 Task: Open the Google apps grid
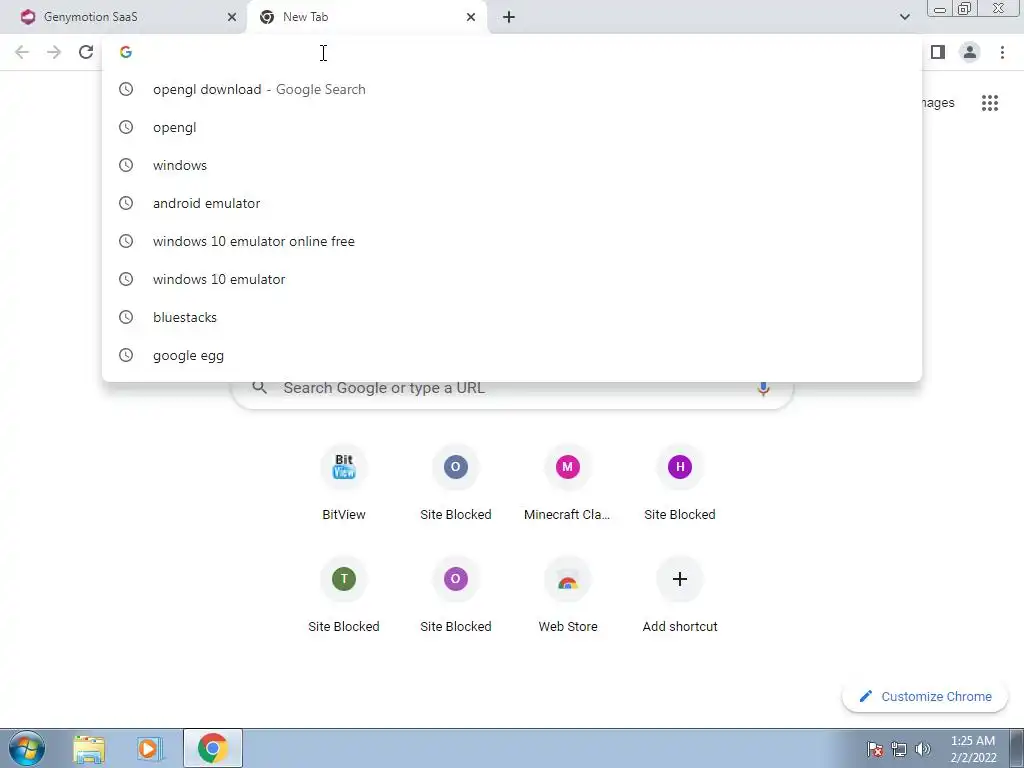click(x=990, y=103)
